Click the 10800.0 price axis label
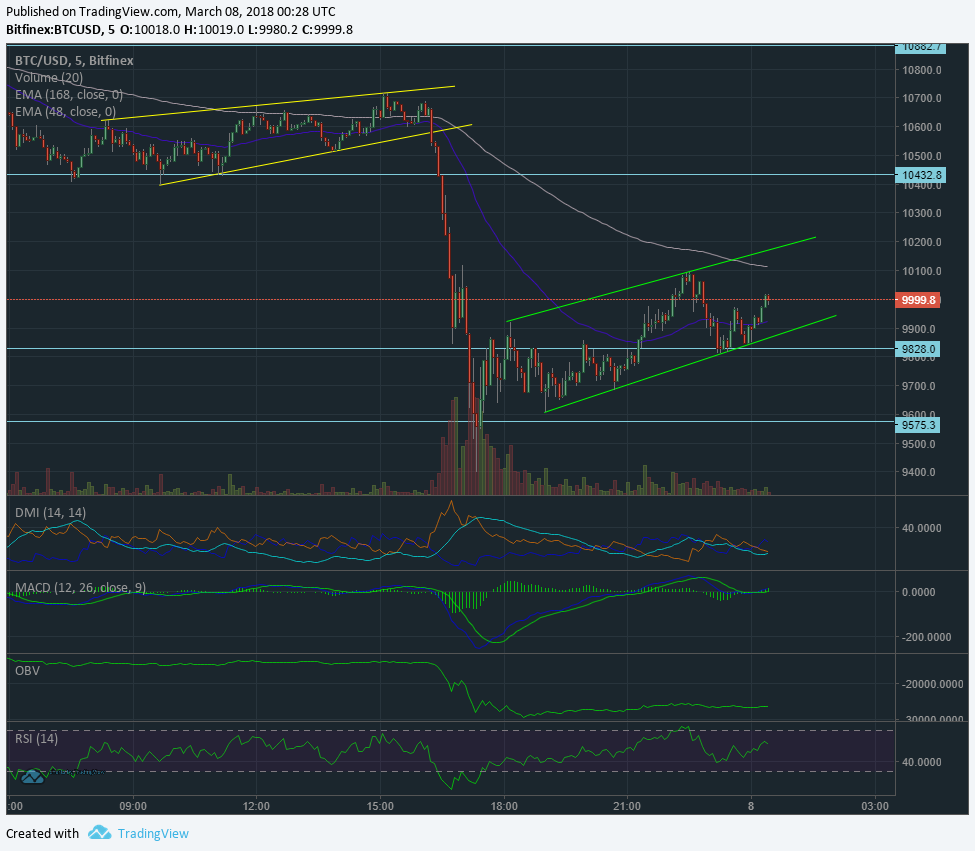This screenshot has height=851, width=975. 922,70
